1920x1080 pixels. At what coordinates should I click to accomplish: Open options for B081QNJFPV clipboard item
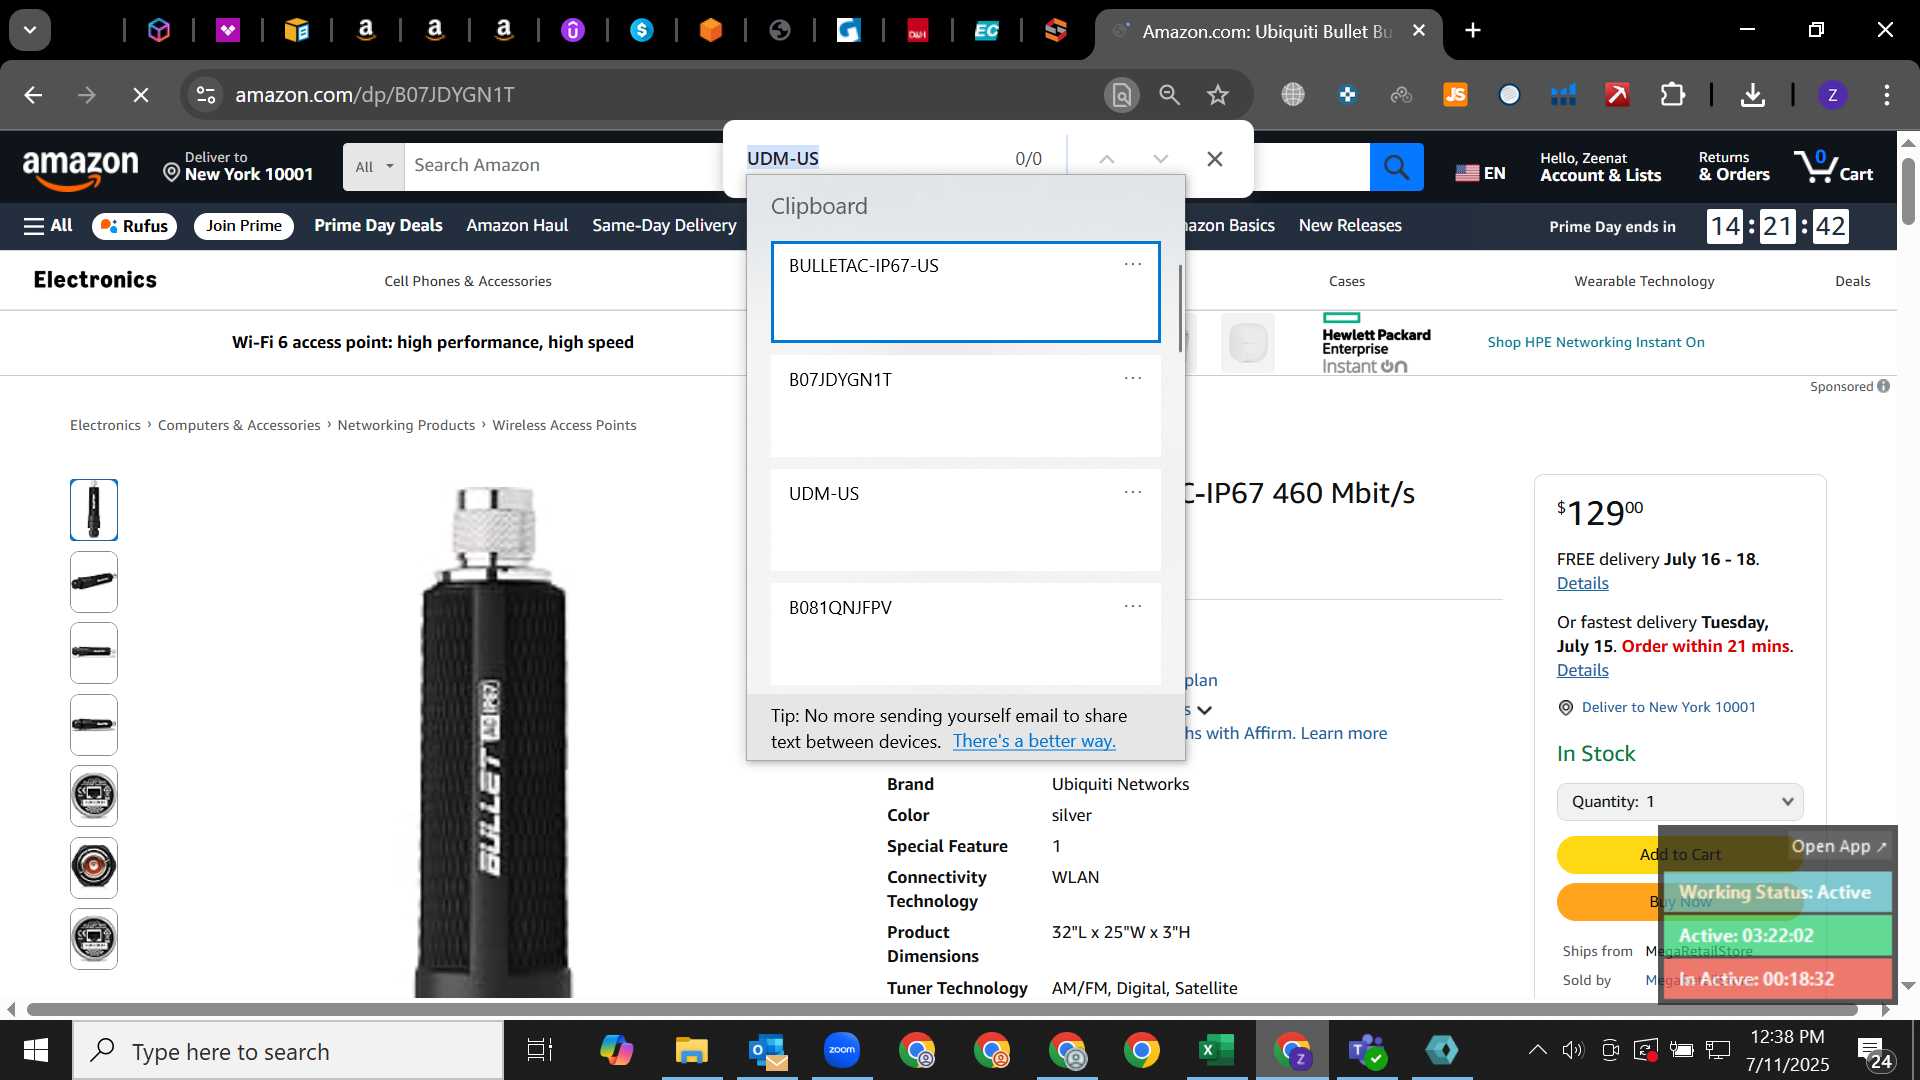(x=1132, y=606)
